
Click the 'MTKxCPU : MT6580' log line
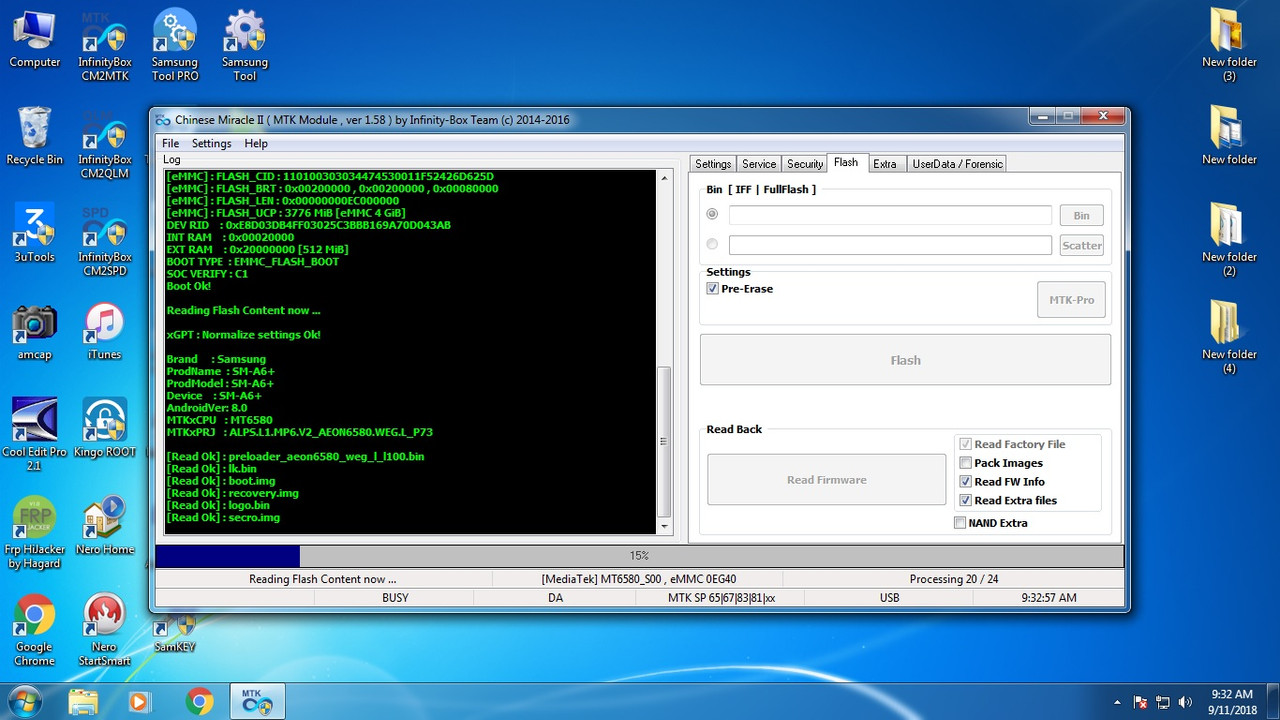(x=219, y=420)
